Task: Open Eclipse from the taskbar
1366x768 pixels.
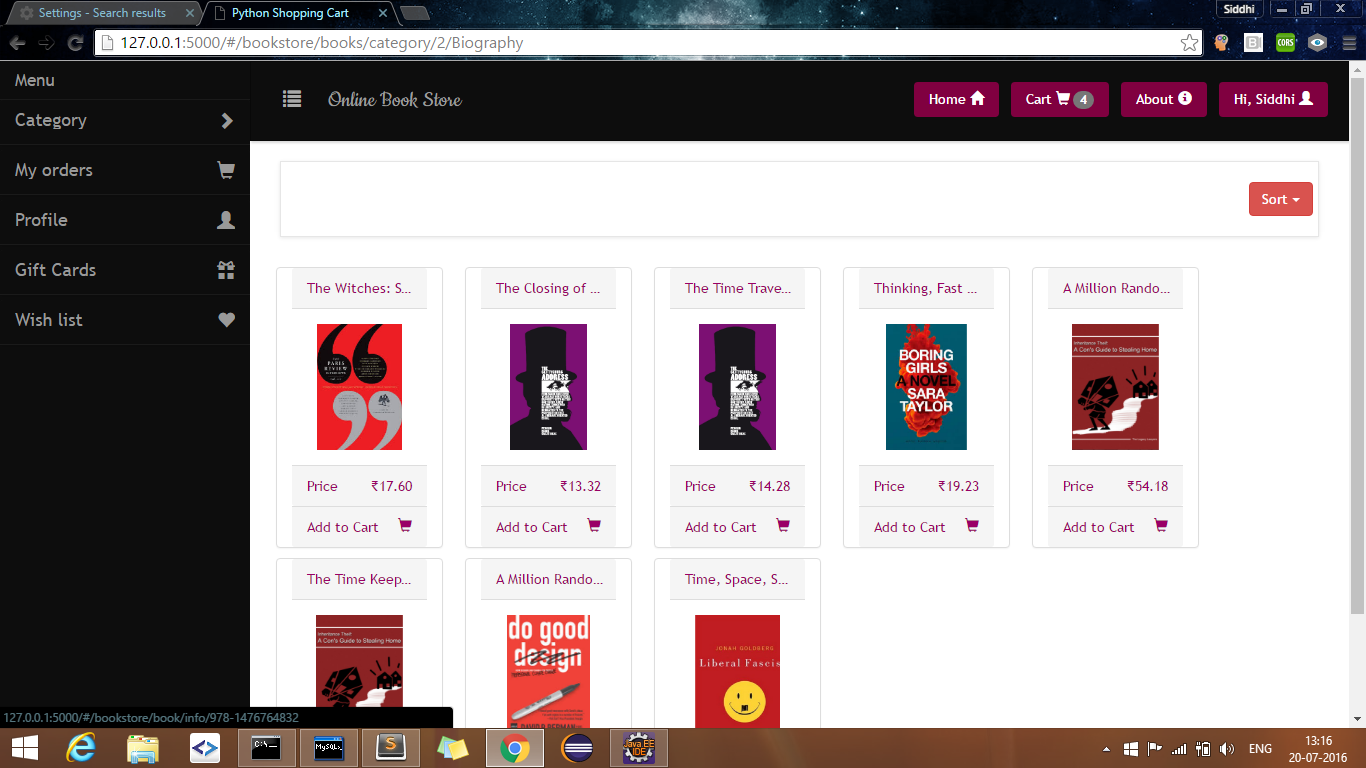Action: point(577,748)
